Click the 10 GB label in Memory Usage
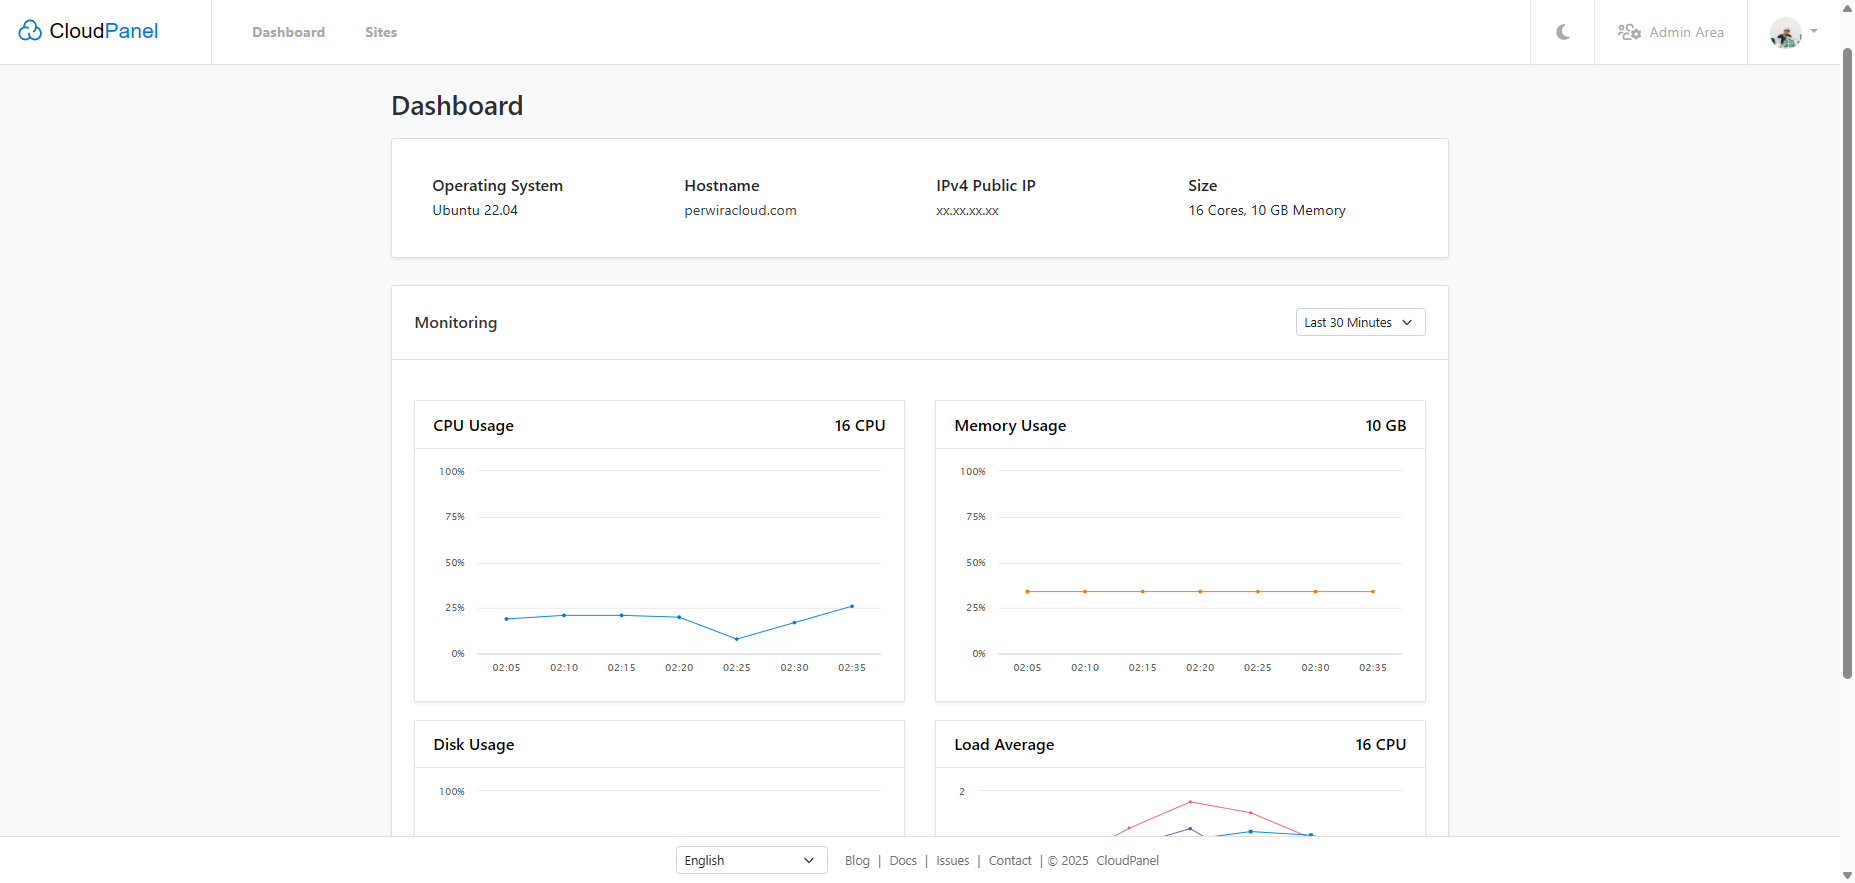Image resolution: width=1855 pixels, height=883 pixels. click(x=1385, y=425)
